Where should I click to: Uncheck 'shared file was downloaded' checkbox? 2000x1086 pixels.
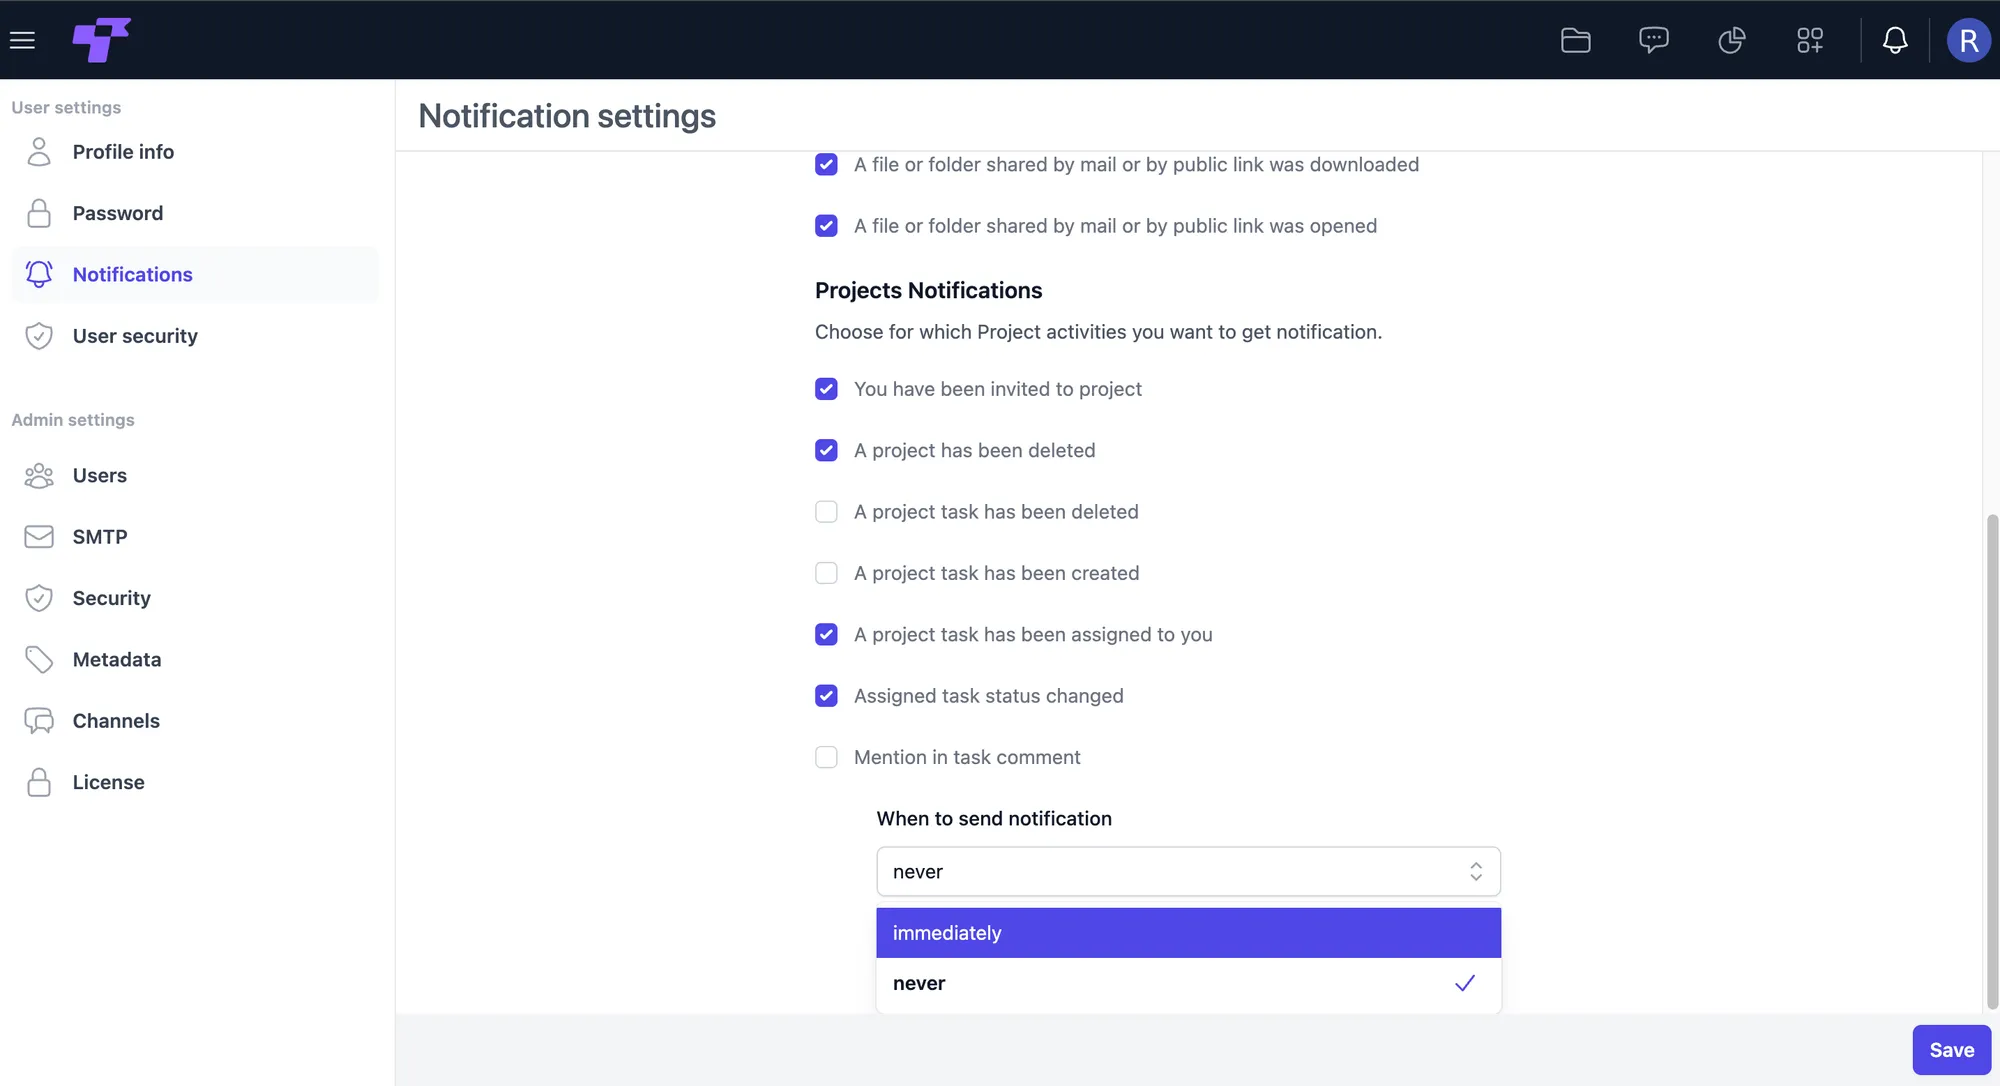coord(826,164)
